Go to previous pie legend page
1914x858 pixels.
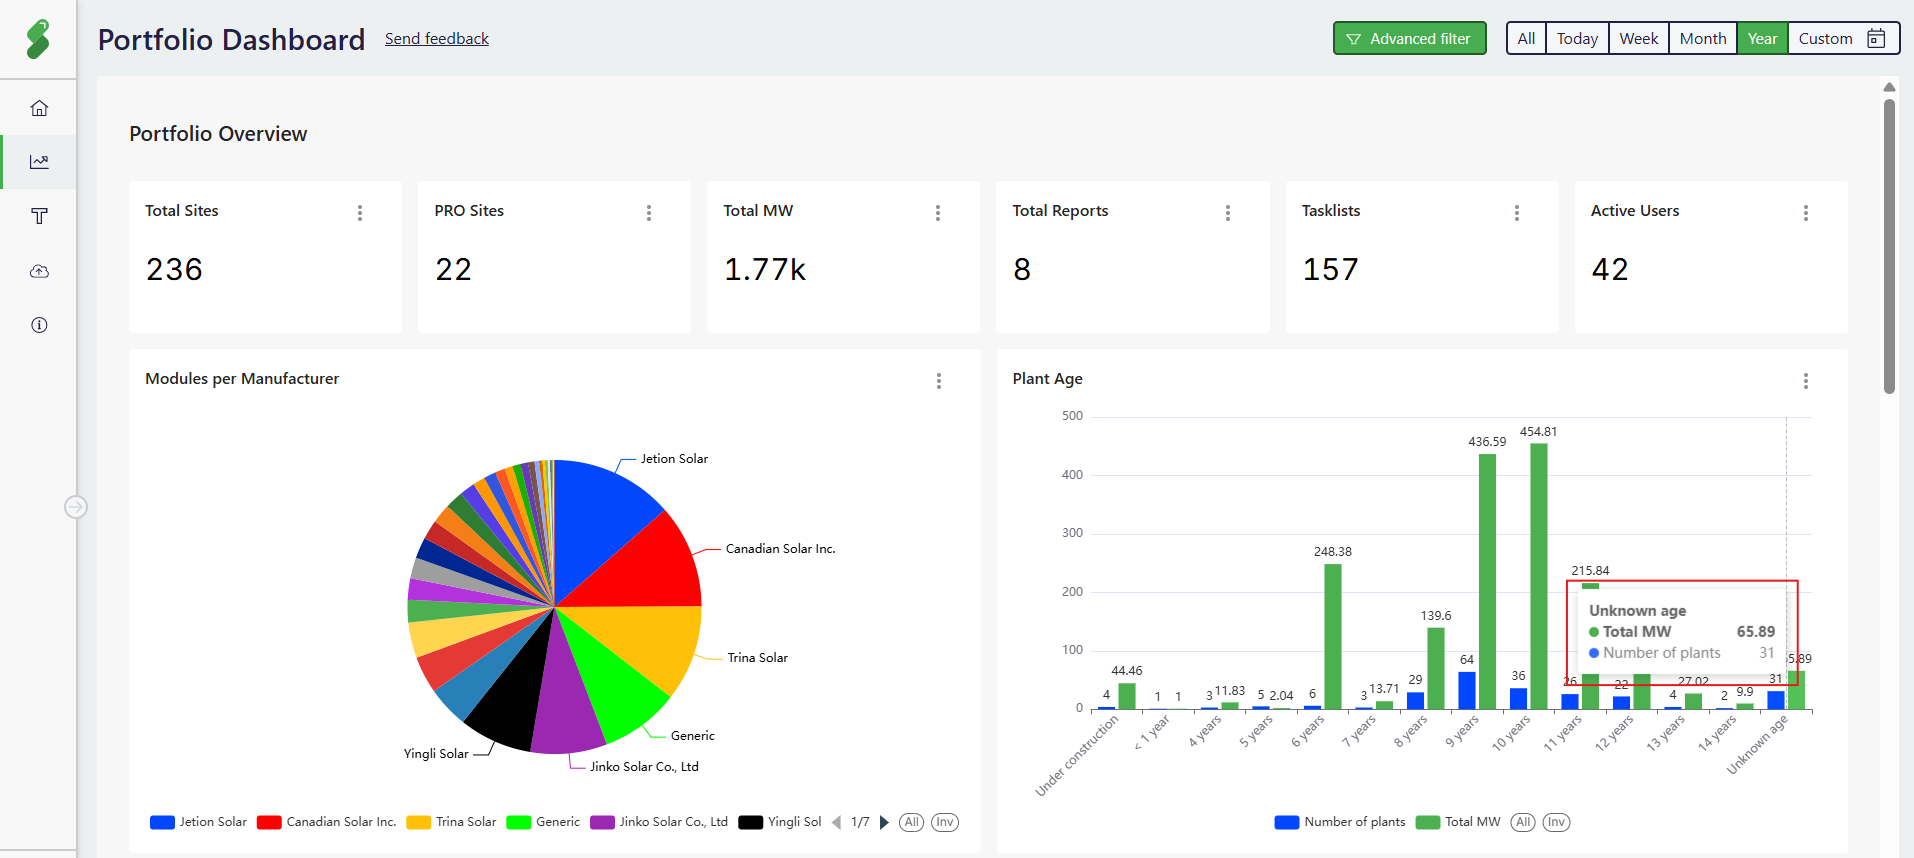pos(836,822)
